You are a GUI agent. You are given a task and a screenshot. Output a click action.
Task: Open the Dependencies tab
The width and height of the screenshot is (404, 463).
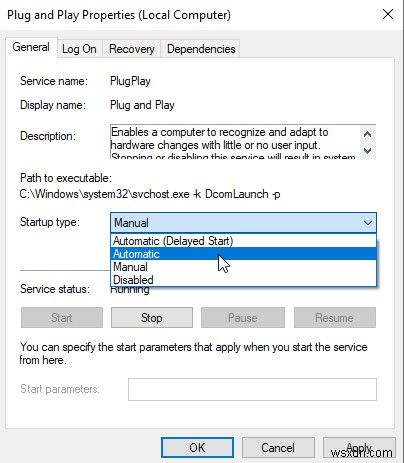[201, 49]
